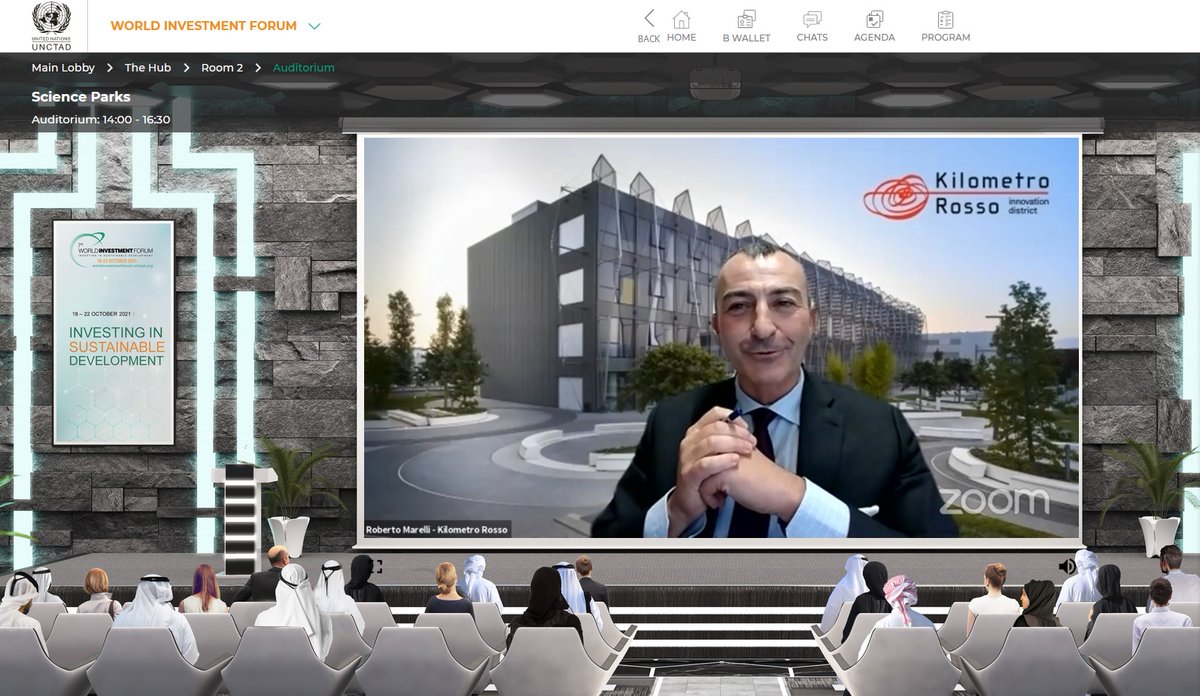Viewport: 1200px width, 696px height.
Task: Enter fullscreen mode for the video
Action: [374, 566]
